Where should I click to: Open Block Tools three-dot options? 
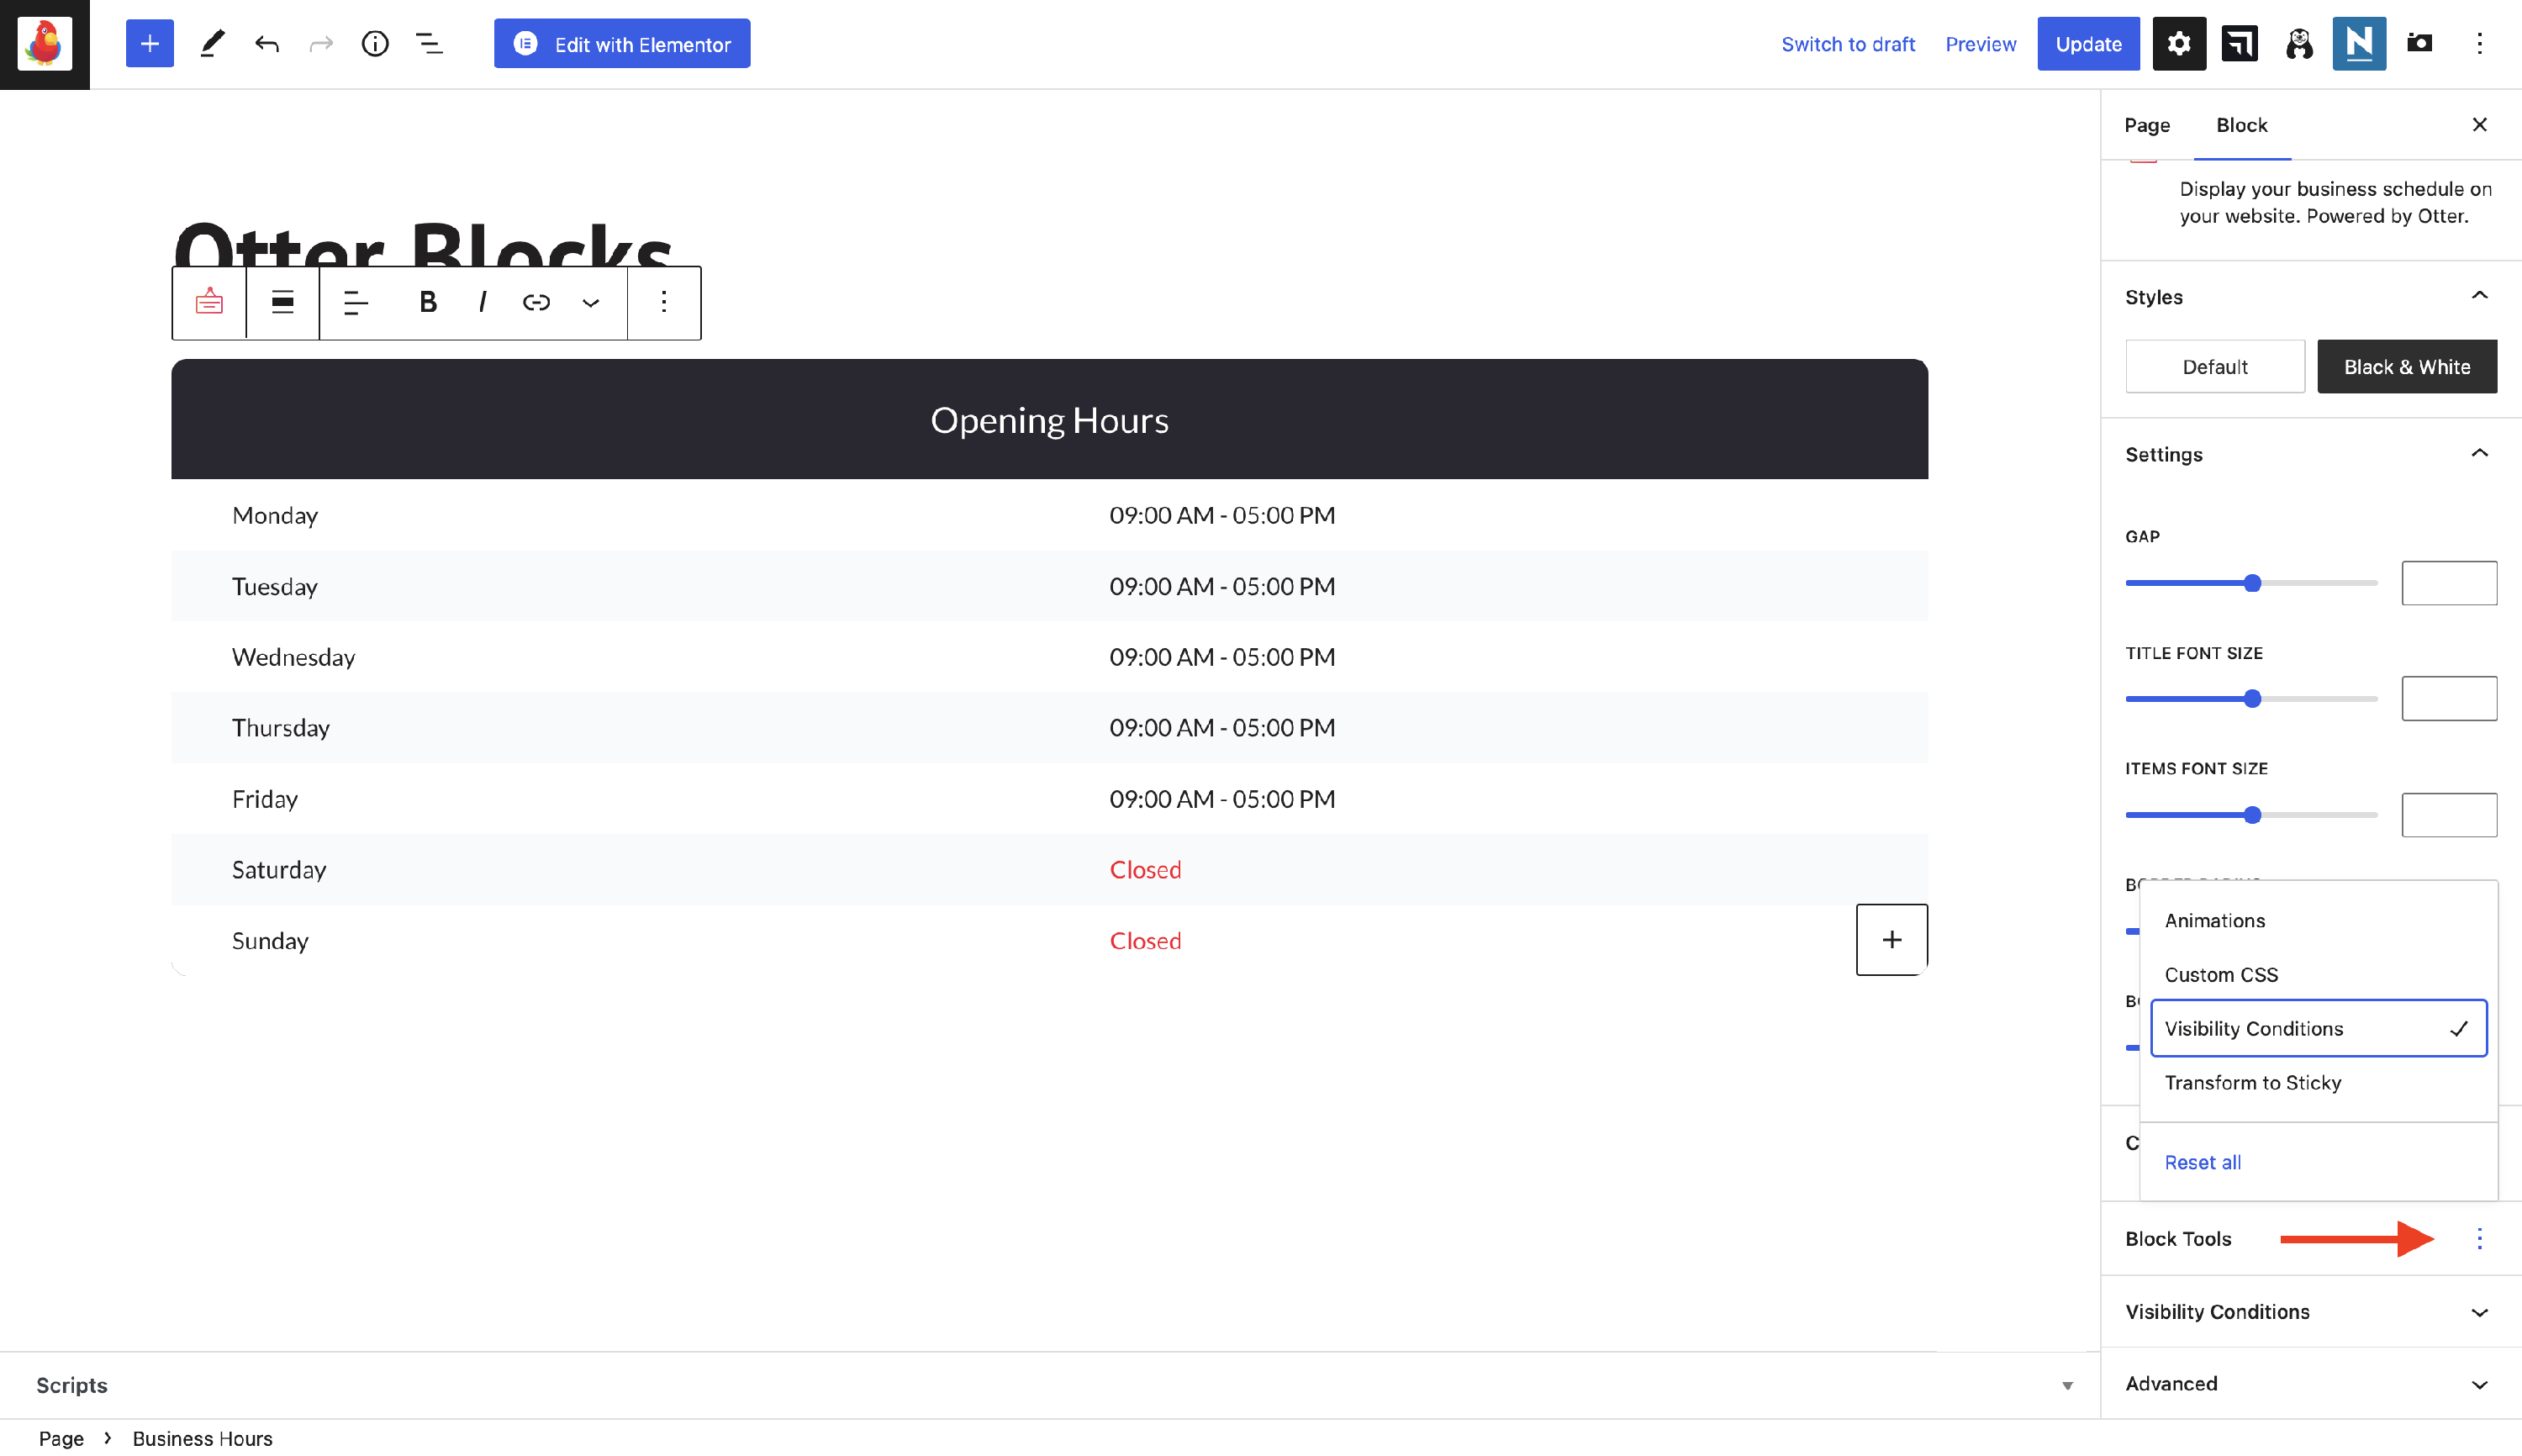(x=2479, y=1239)
